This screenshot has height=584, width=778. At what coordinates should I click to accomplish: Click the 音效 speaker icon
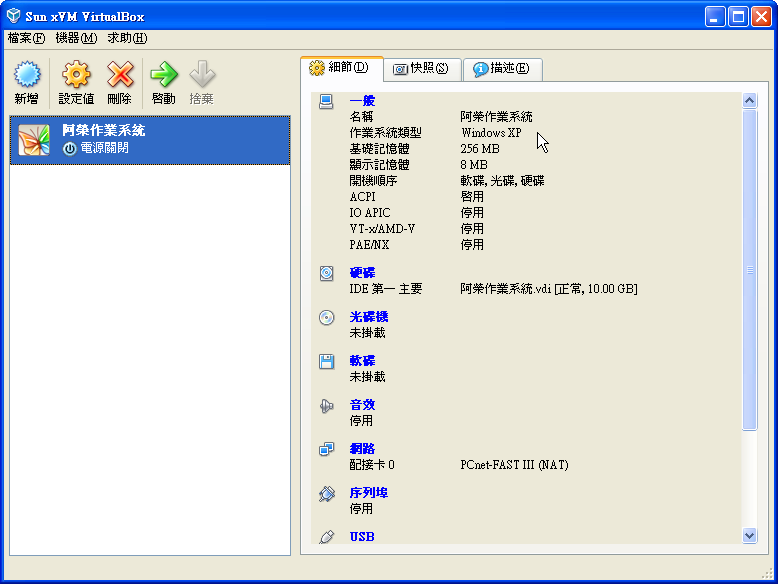326,405
